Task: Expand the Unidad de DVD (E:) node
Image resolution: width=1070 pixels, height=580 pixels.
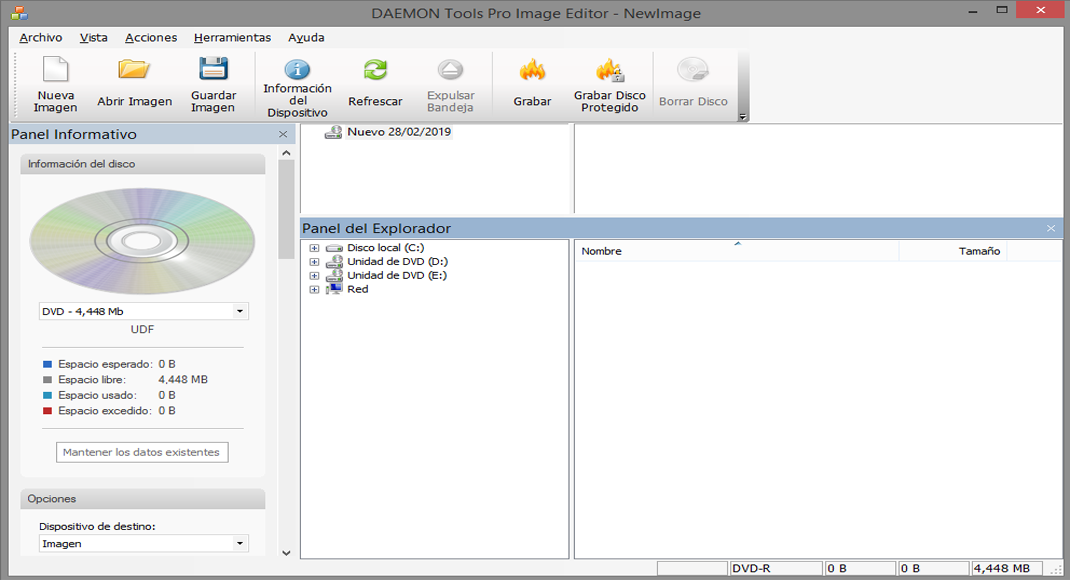Action: pyautogui.click(x=314, y=276)
